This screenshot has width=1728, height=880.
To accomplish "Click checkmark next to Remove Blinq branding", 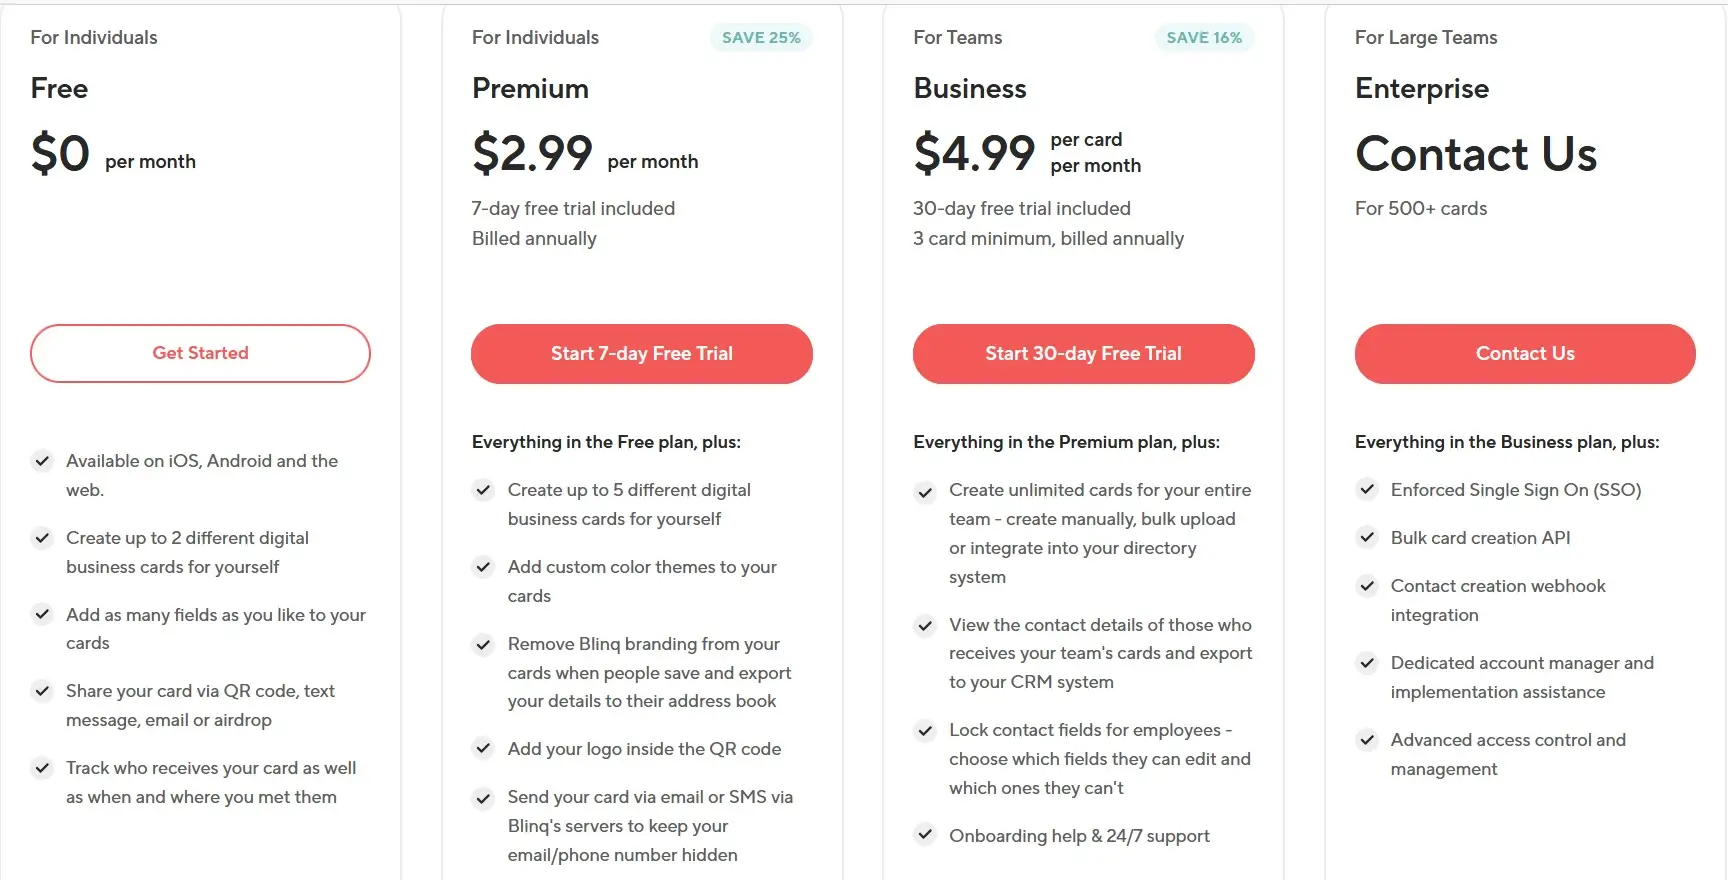I will click(484, 644).
